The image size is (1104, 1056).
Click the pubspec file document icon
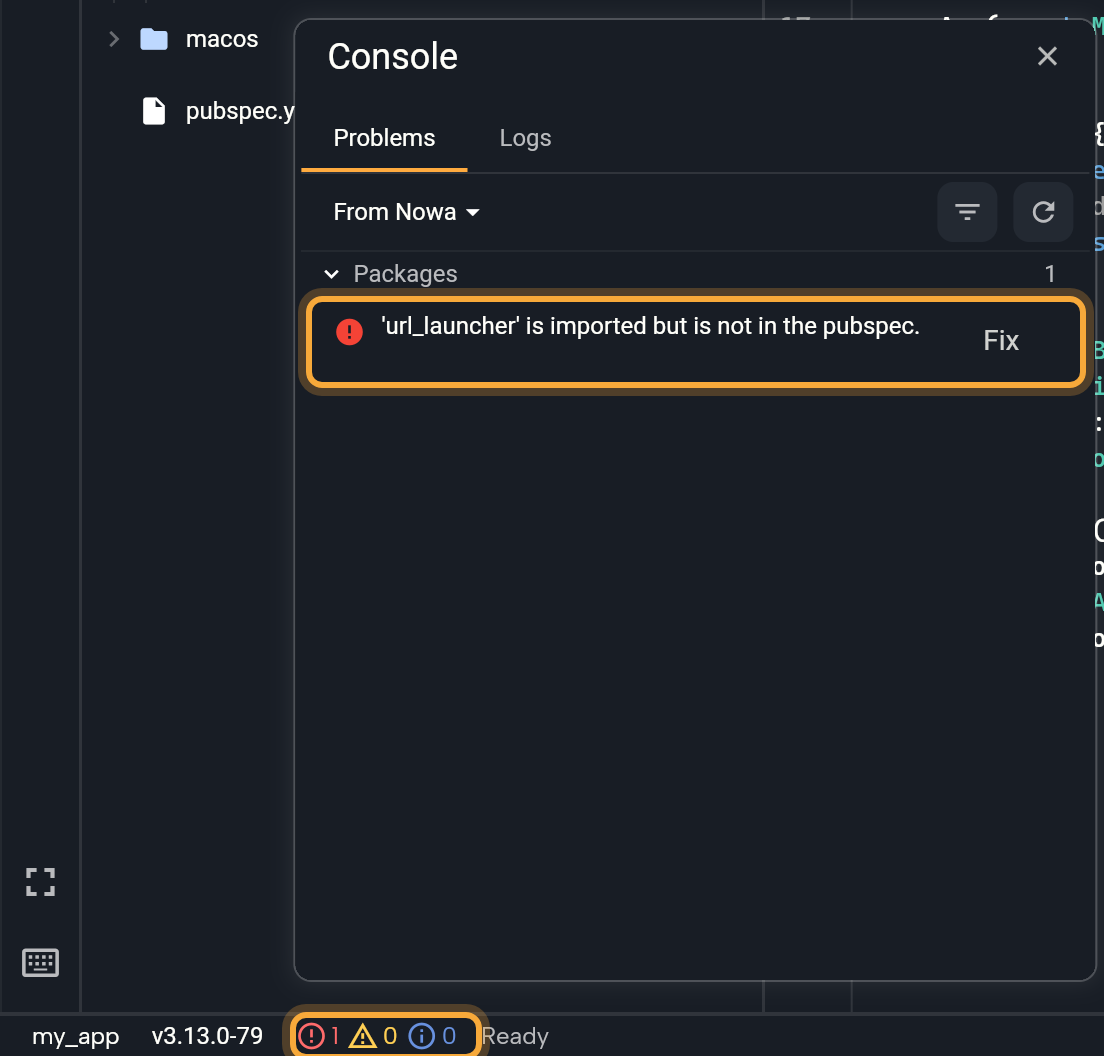[x=154, y=111]
